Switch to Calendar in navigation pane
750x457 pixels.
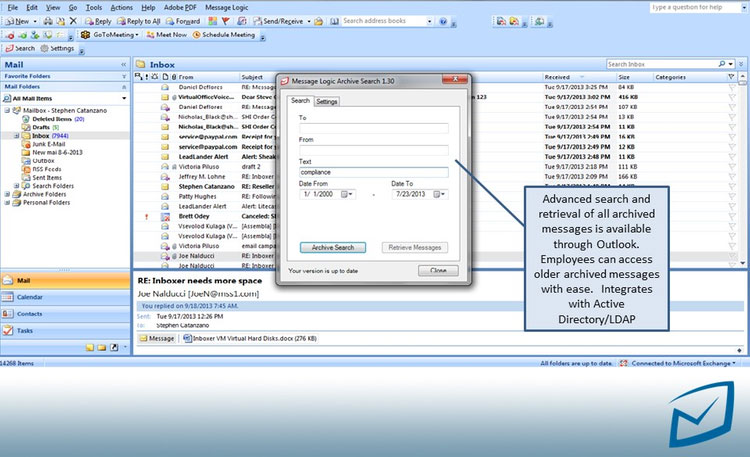pyautogui.click(x=65, y=297)
